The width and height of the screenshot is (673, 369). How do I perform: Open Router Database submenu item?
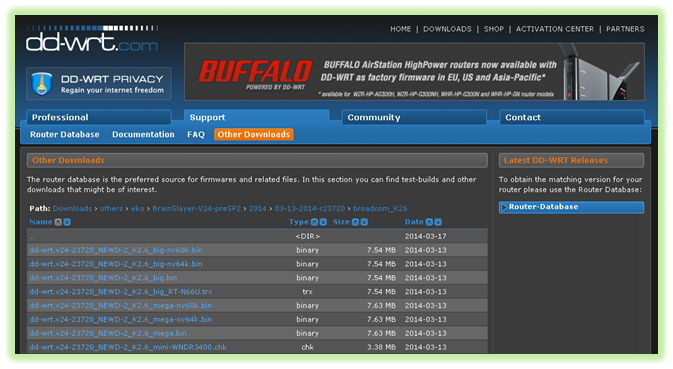65,134
